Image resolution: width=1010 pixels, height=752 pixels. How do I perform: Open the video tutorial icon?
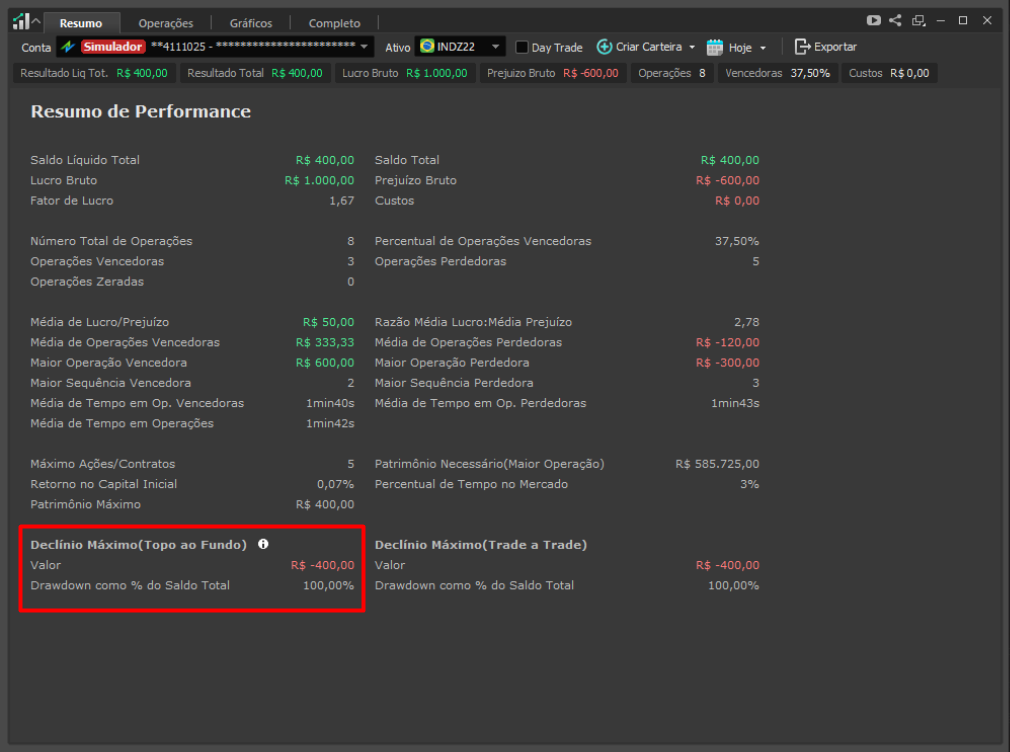pos(874,20)
